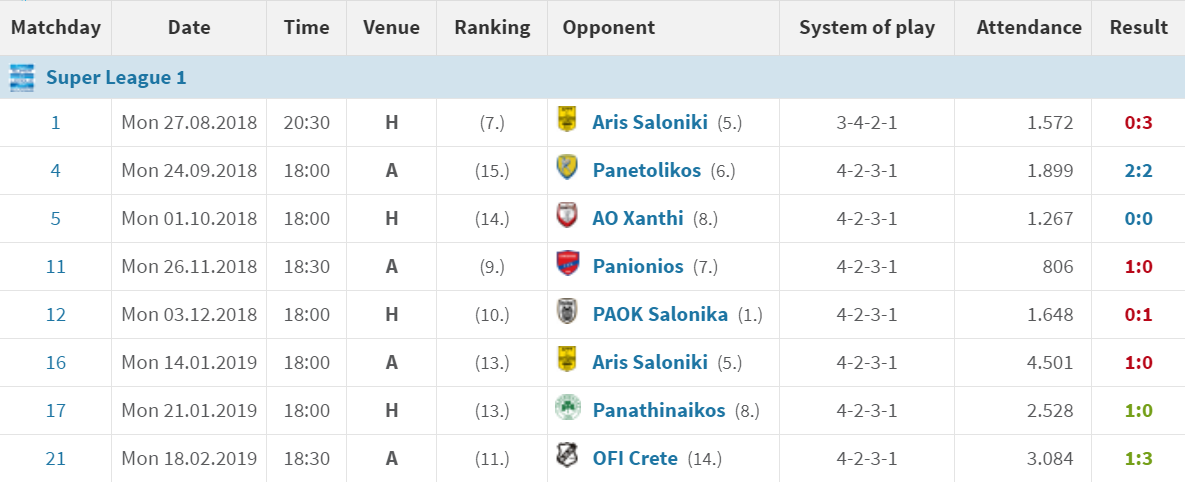The height and width of the screenshot is (482, 1185).
Task: Open the 1:3 result against OFI Crete
Action: point(1138,459)
